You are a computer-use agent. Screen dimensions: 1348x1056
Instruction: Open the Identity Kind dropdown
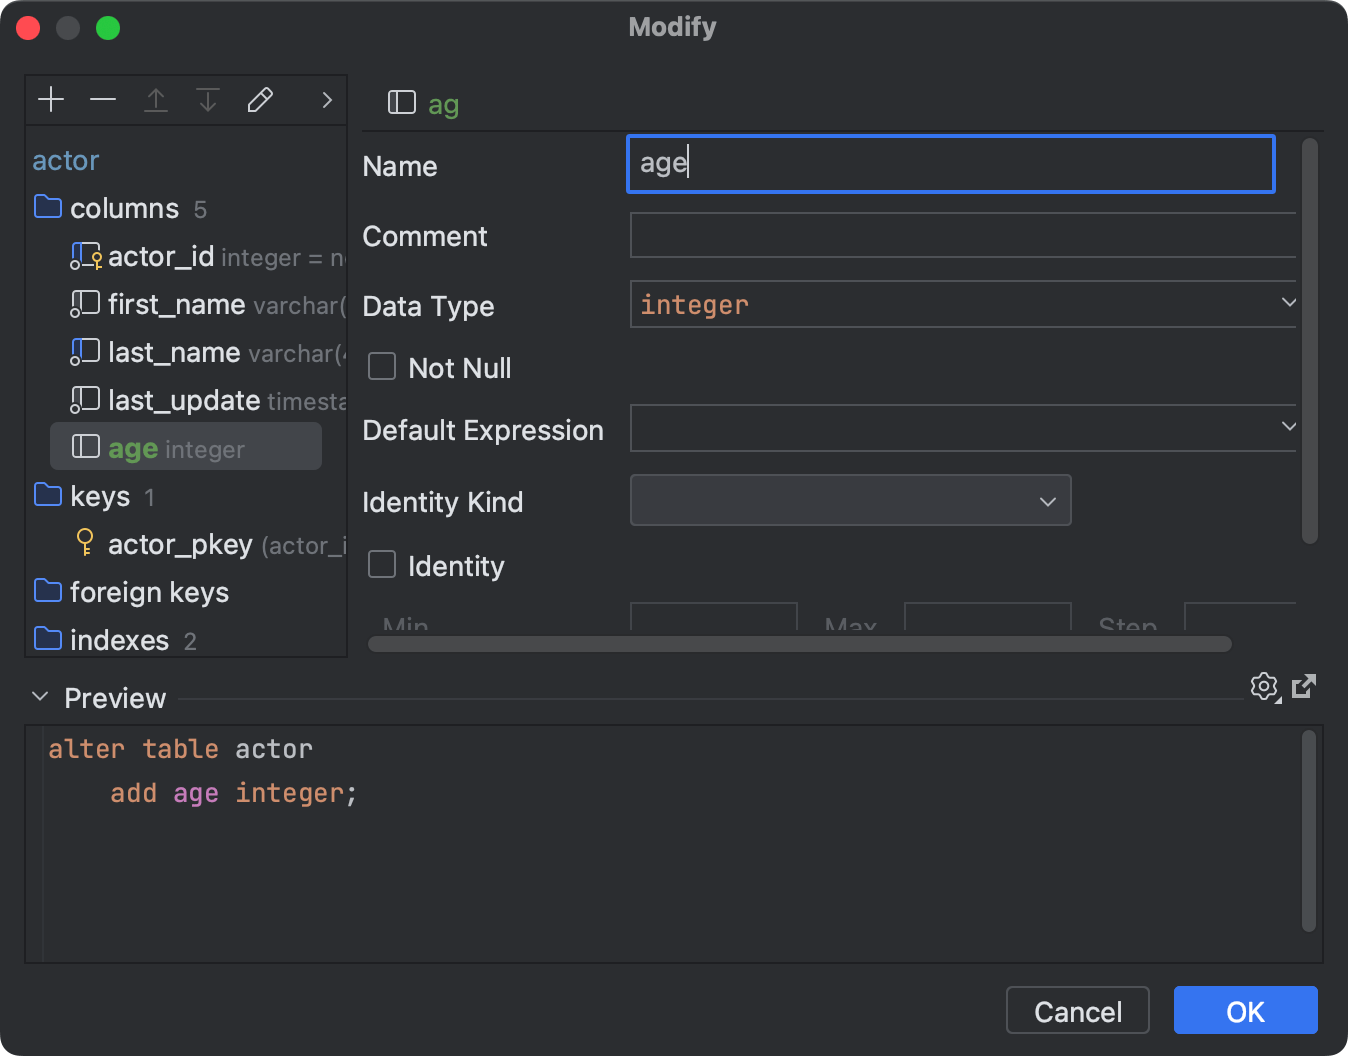click(1047, 501)
